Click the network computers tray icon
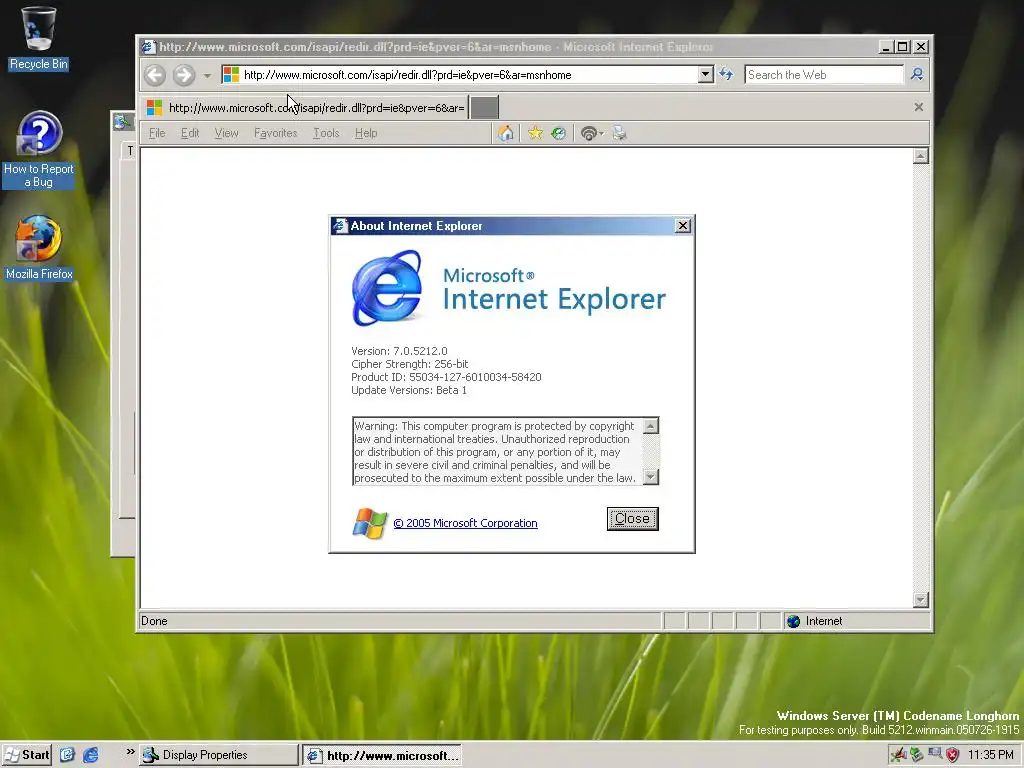1024x768 pixels. 935,754
